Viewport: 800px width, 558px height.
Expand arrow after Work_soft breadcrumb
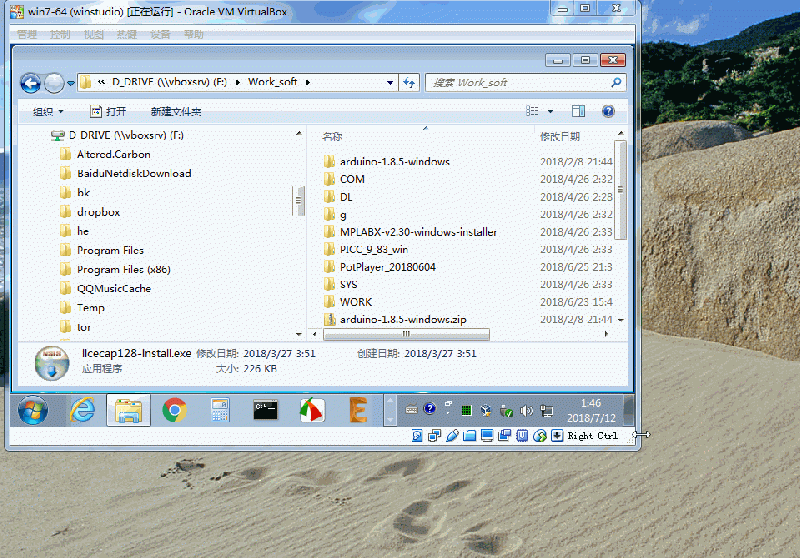[308, 82]
